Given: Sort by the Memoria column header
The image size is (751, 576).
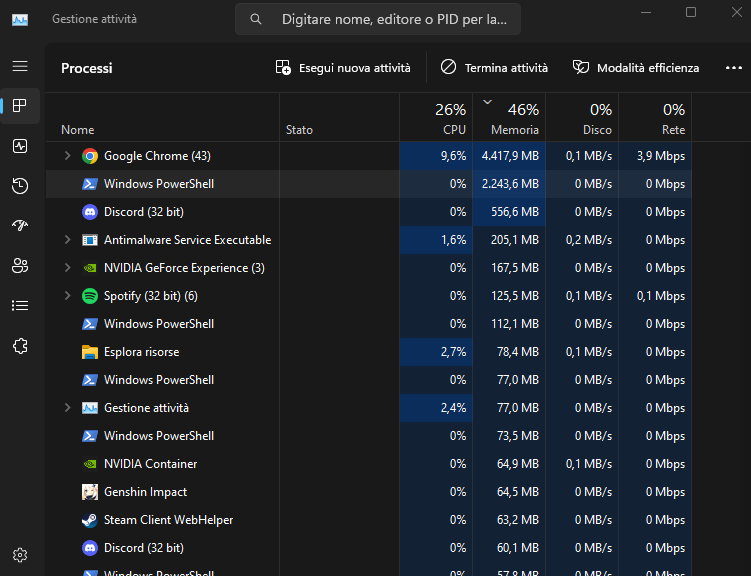Looking at the screenshot, I should pyautogui.click(x=509, y=118).
